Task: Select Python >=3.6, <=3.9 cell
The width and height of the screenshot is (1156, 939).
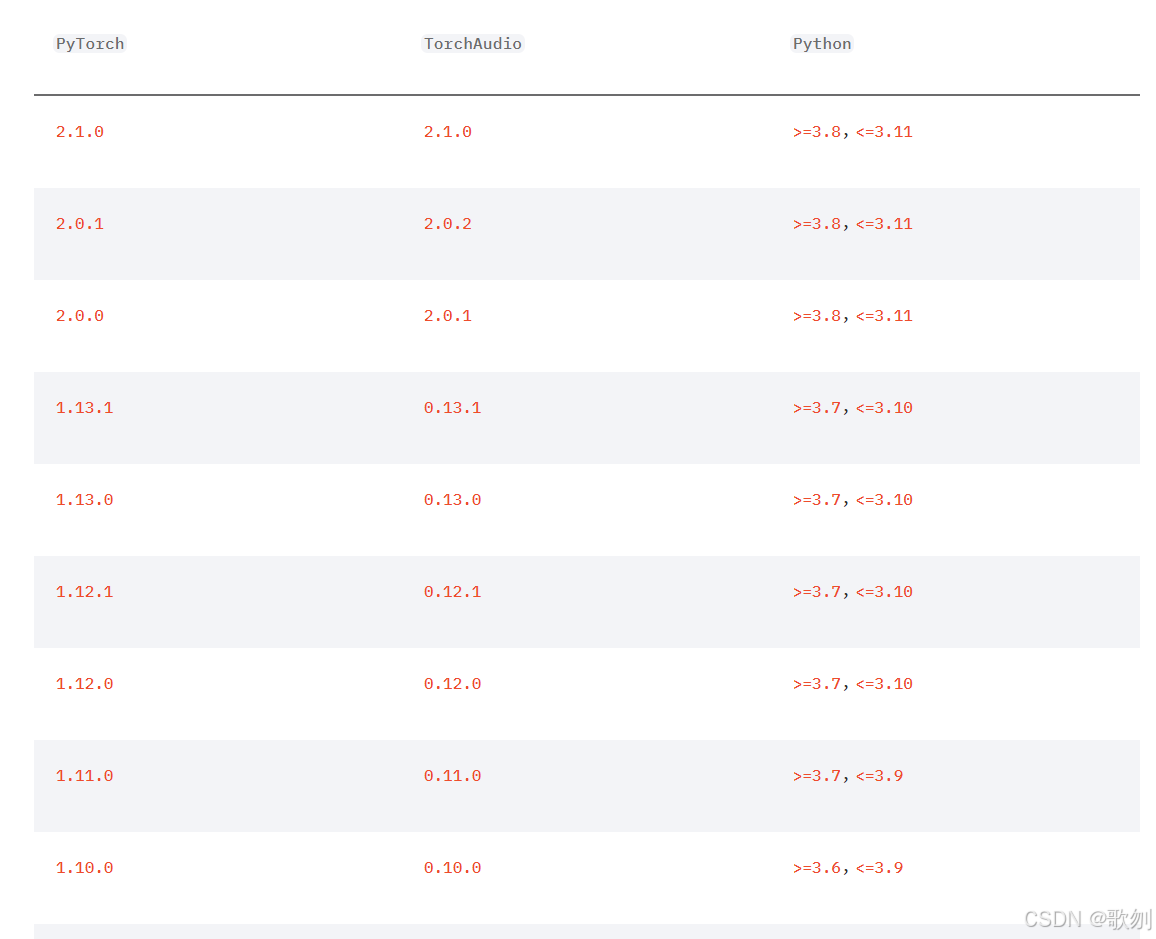Action: (x=848, y=868)
